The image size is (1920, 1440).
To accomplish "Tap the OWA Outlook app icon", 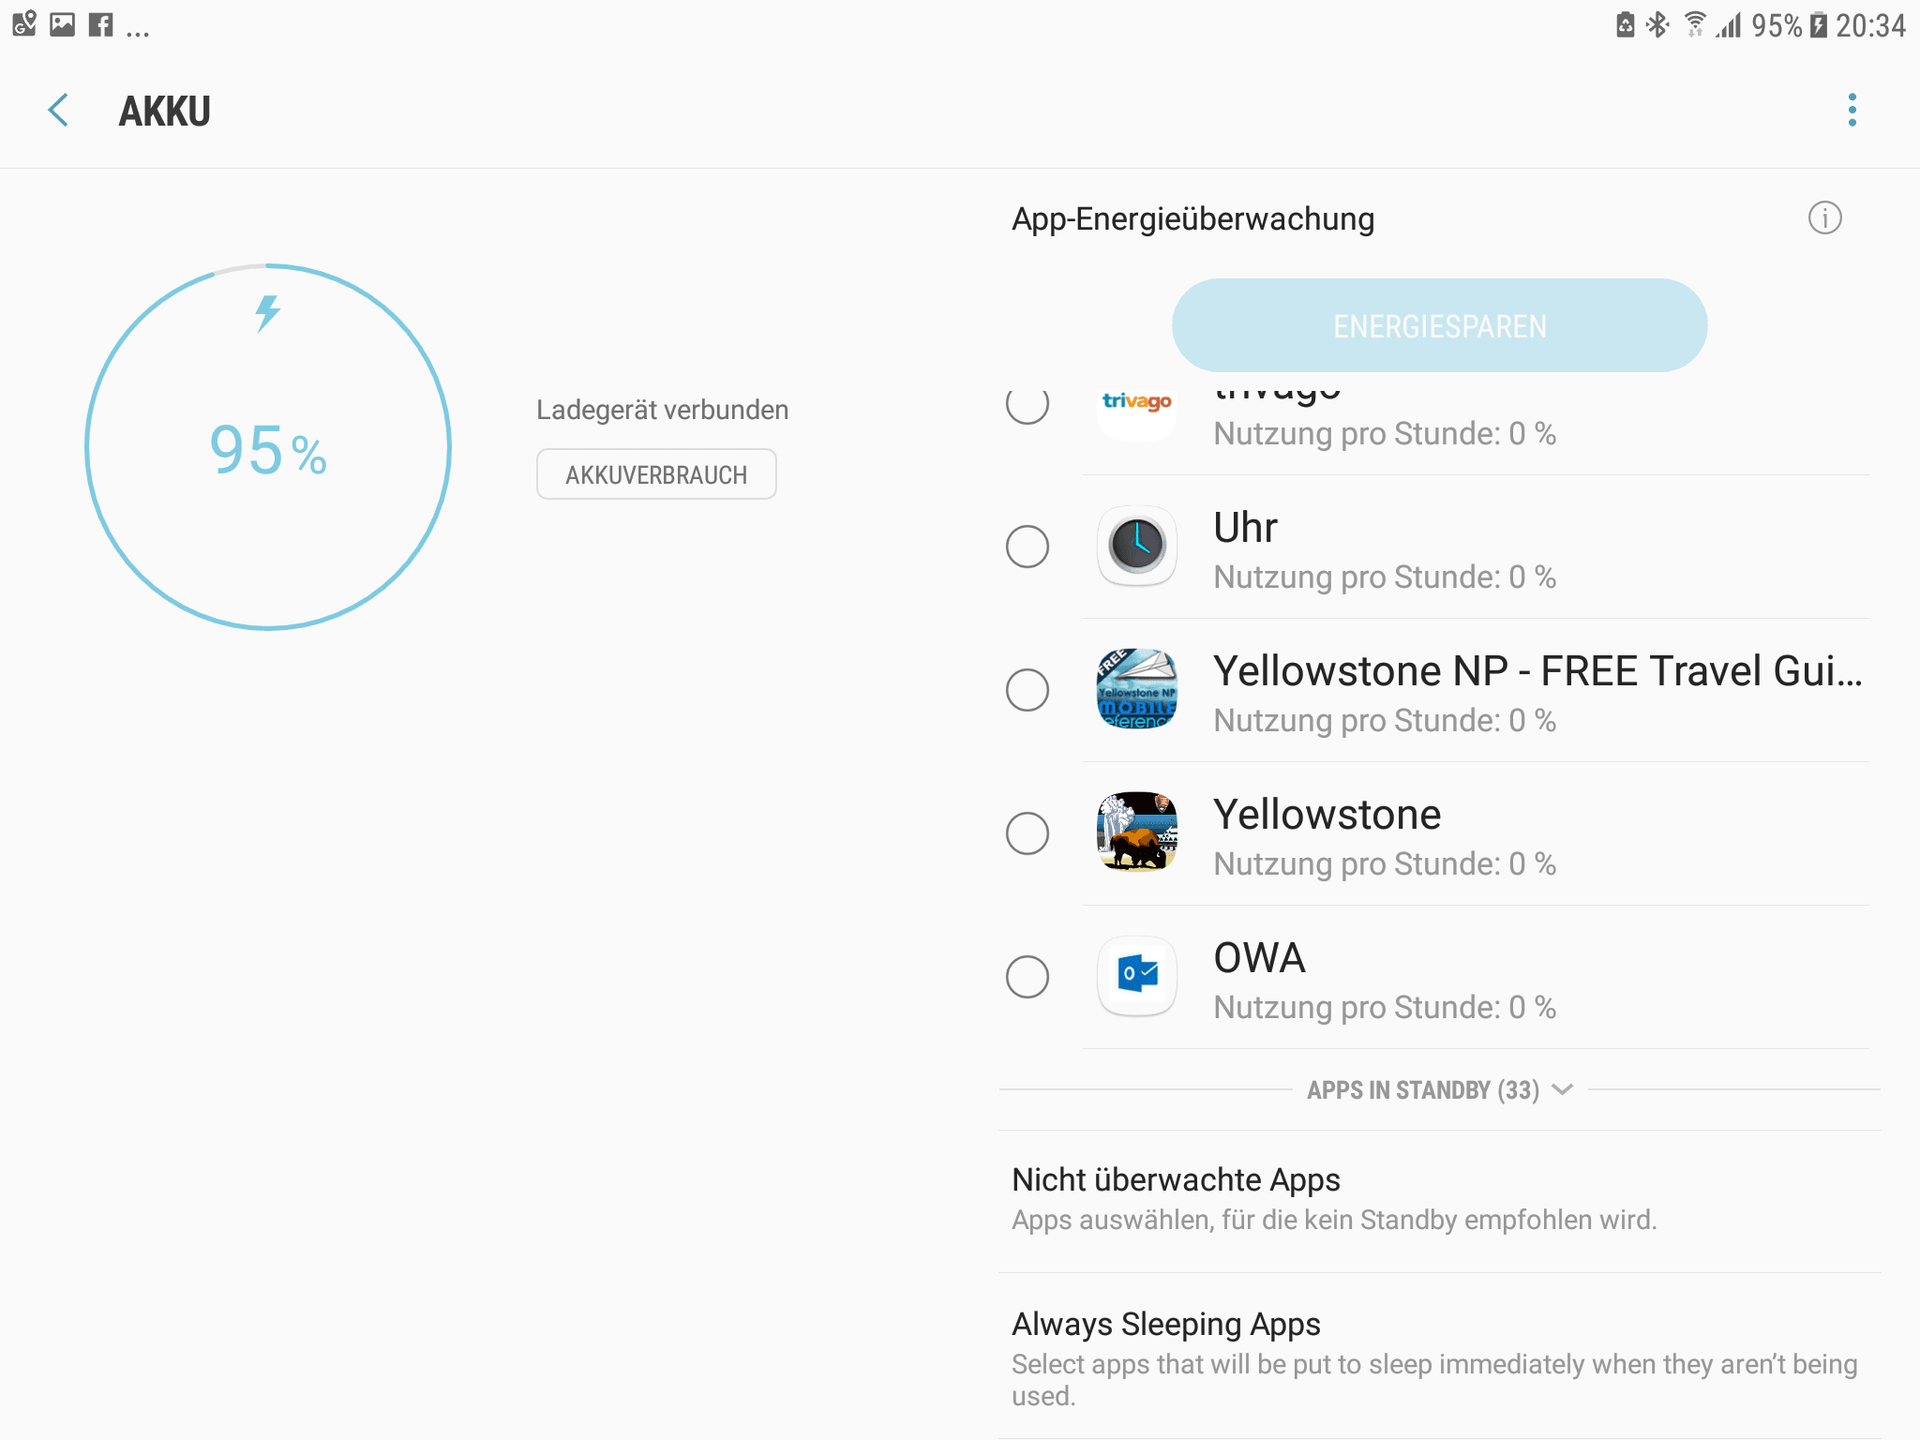I will pyautogui.click(x=1137, y=976).
